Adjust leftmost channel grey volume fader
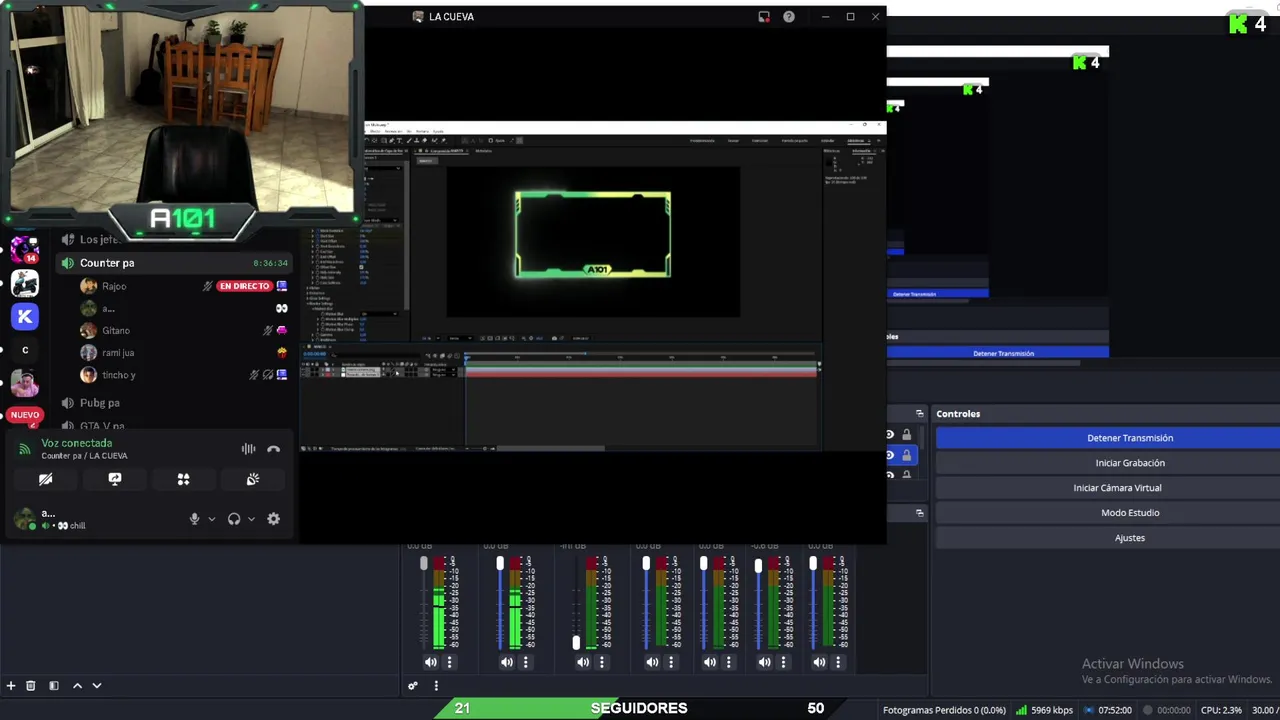 (424, 564)
